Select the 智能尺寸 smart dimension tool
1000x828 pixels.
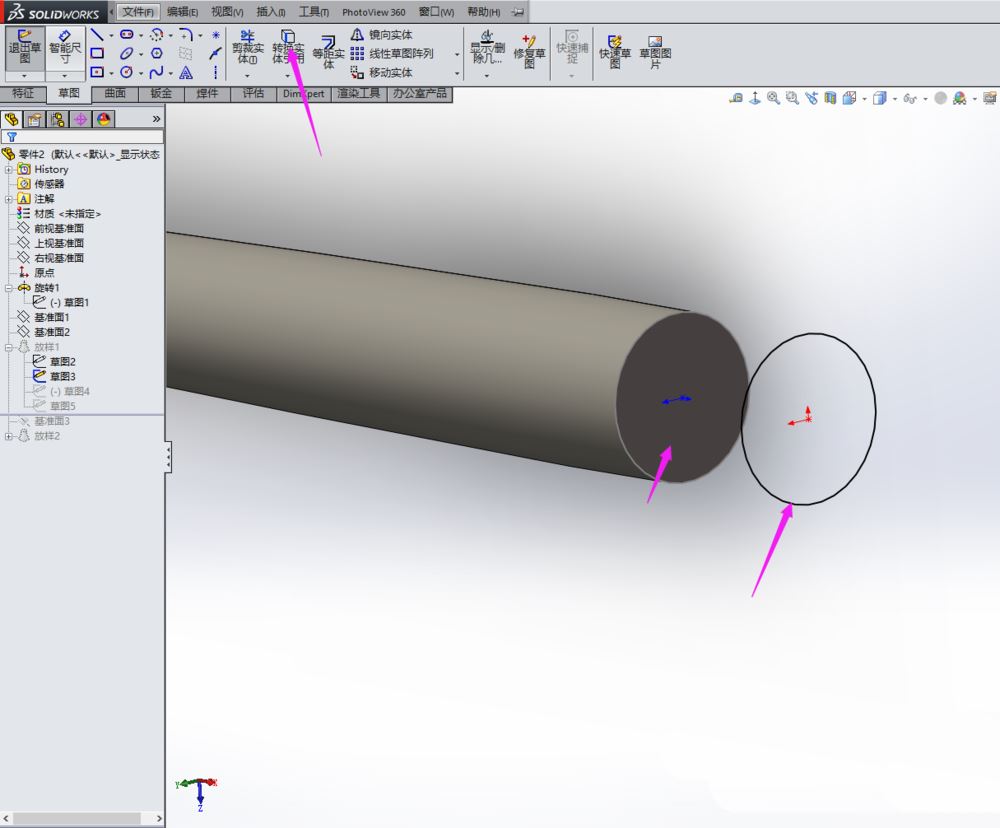coord(65,47)
